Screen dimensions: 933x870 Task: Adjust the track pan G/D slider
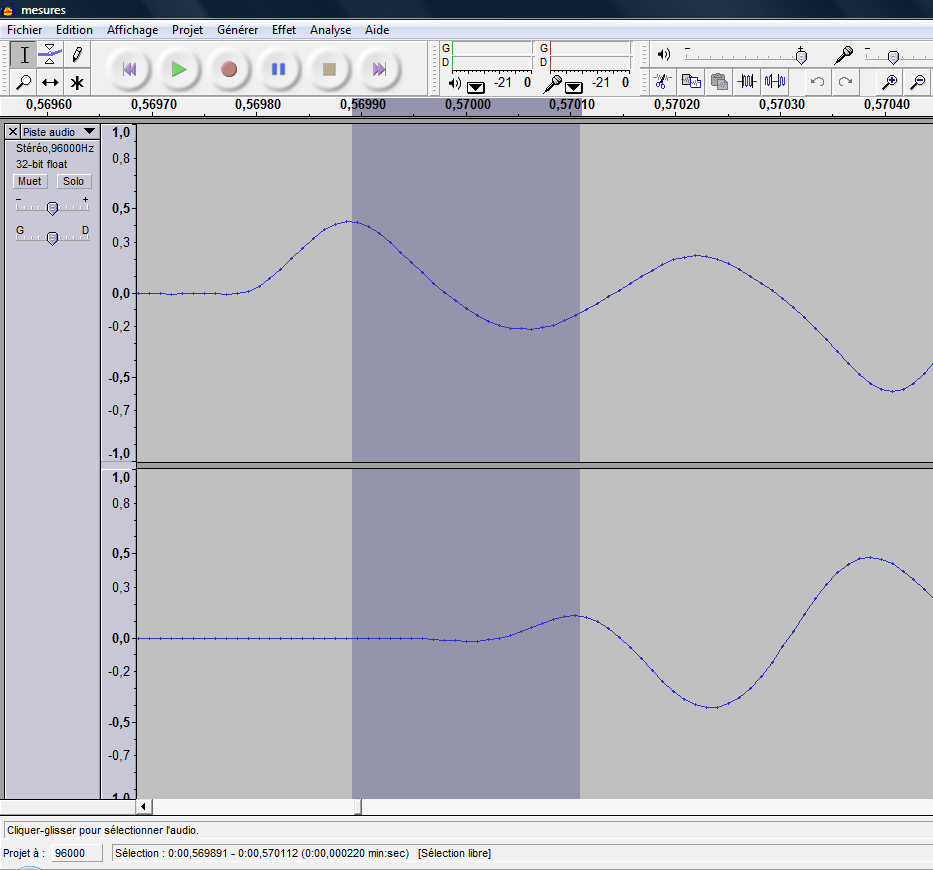point(52,238)
